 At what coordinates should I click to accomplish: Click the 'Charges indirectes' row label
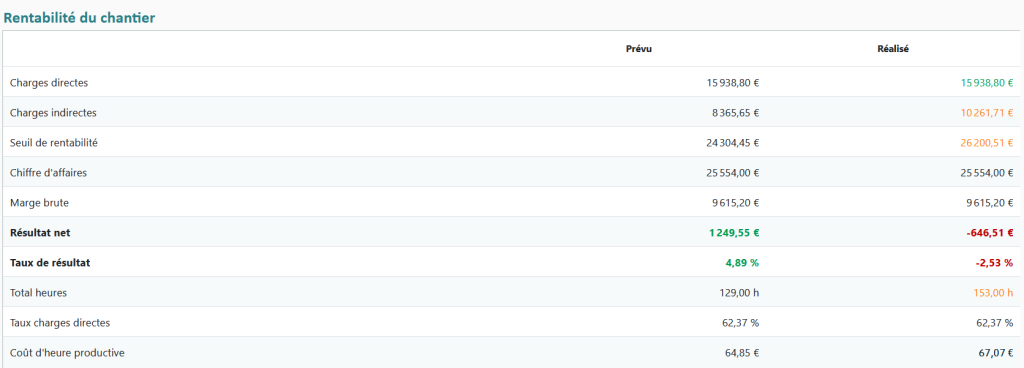tap(54, 113)
